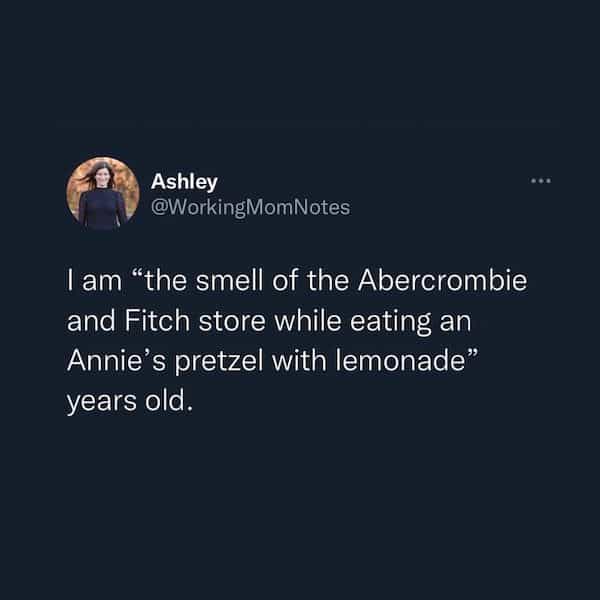Click Ashley's profile picture
This screenshot has height=600, width=600.
103,193
